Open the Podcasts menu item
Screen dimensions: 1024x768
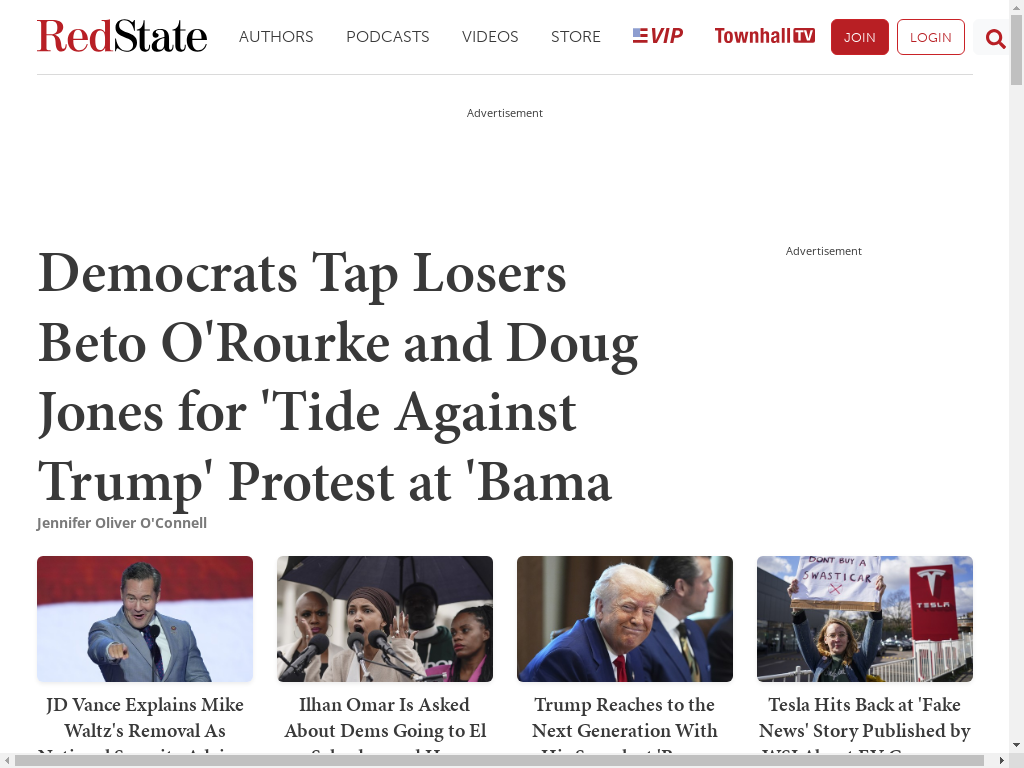coord(388,37)
